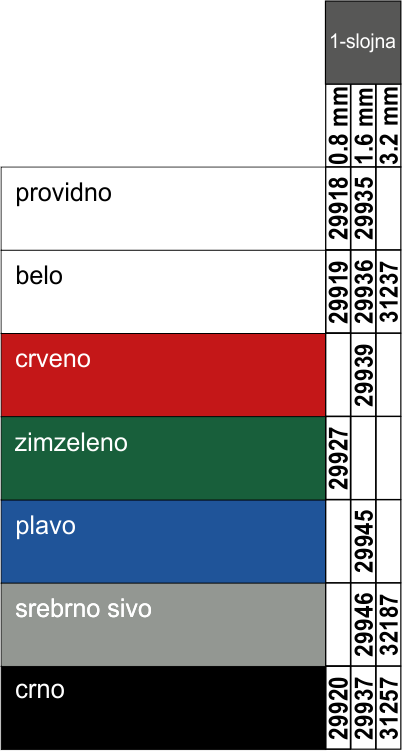Select product code 29927 for zimzeleno

point(338,458)
